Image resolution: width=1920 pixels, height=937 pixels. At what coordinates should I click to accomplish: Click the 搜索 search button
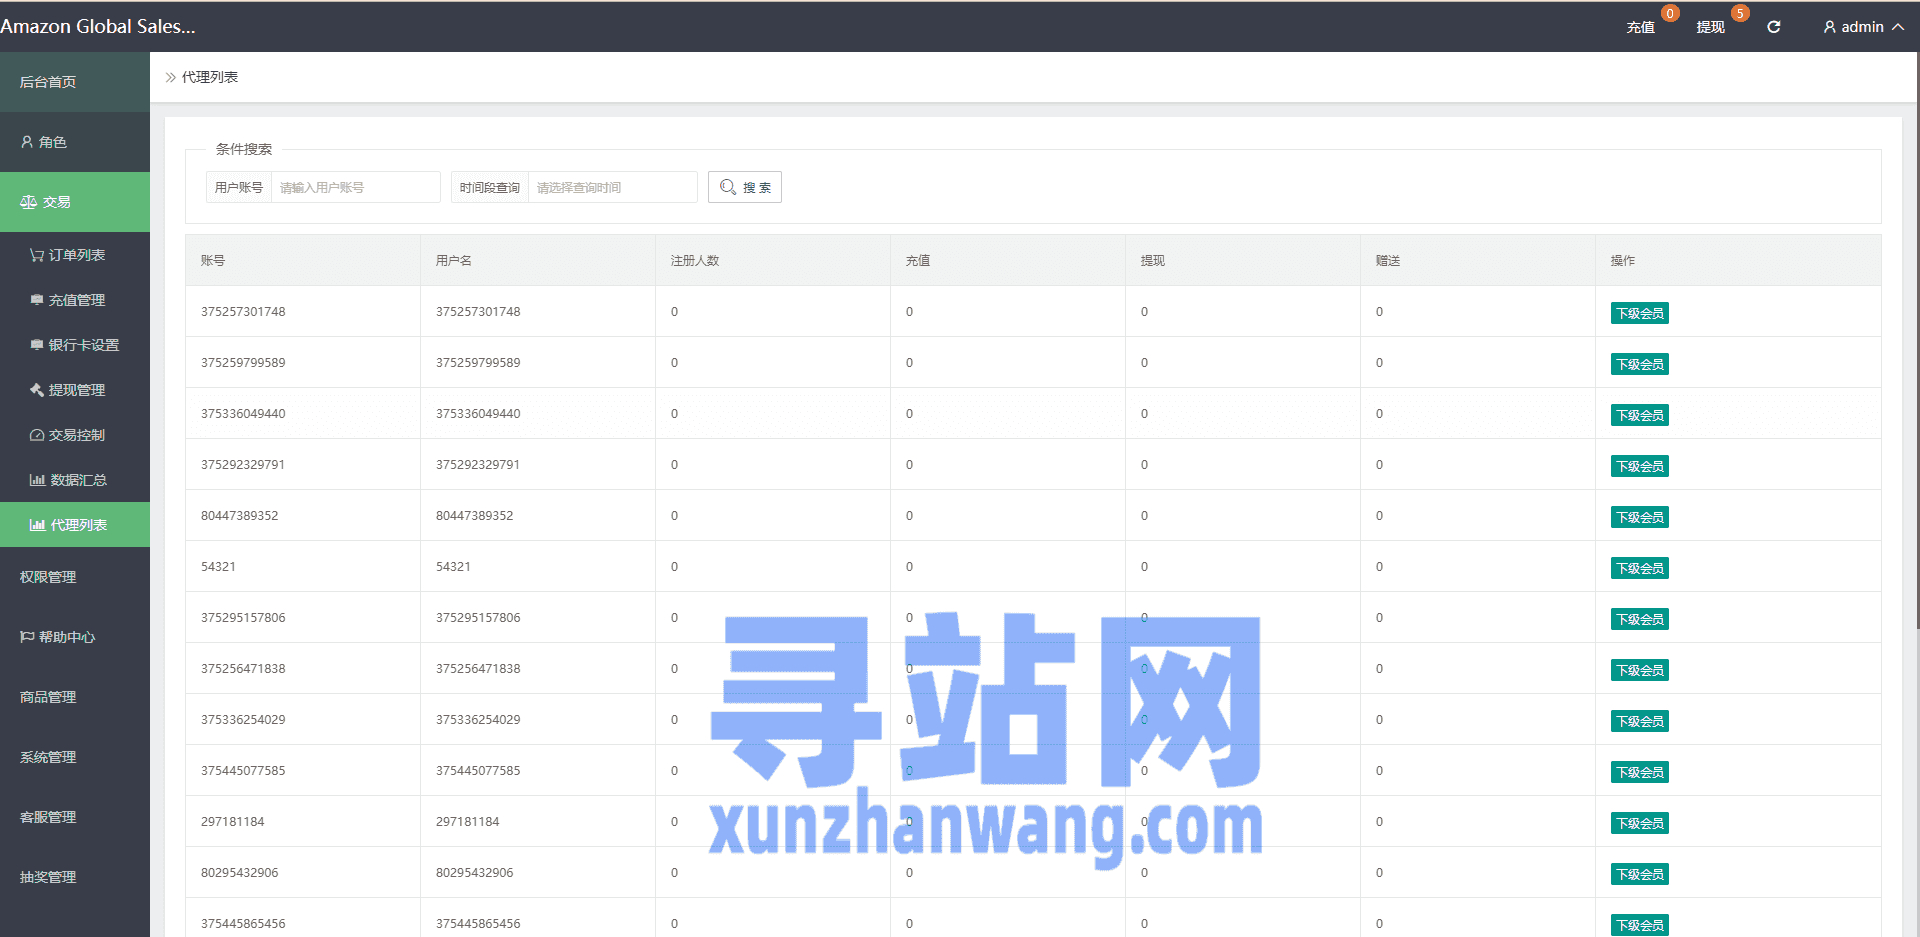pyautogui.click(x=745, y=187)
